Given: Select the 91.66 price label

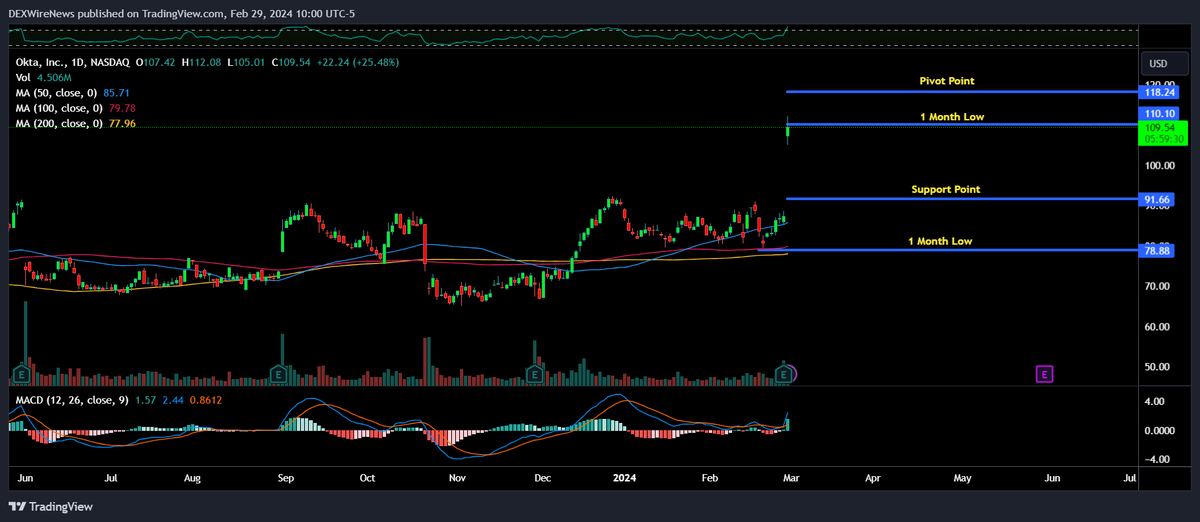Looking at the screenshot, I should pyautogui.click(x=1158, y=200).
